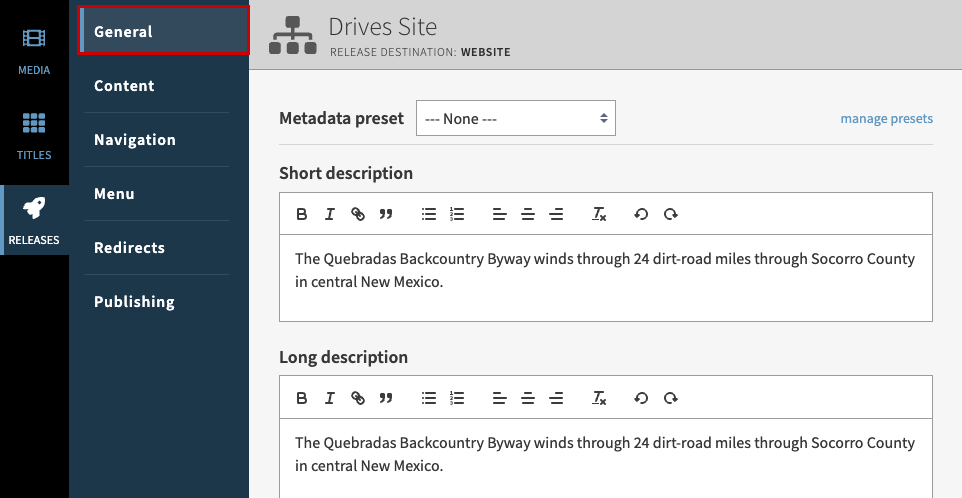Align left in Long description editor
Viewport: 962px width, 498px height.
tap(499, 398)
